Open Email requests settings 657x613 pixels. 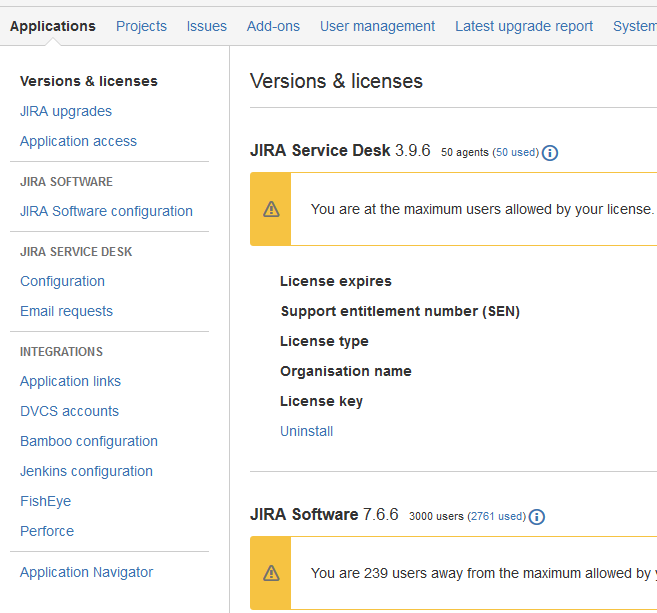point(67,311)
